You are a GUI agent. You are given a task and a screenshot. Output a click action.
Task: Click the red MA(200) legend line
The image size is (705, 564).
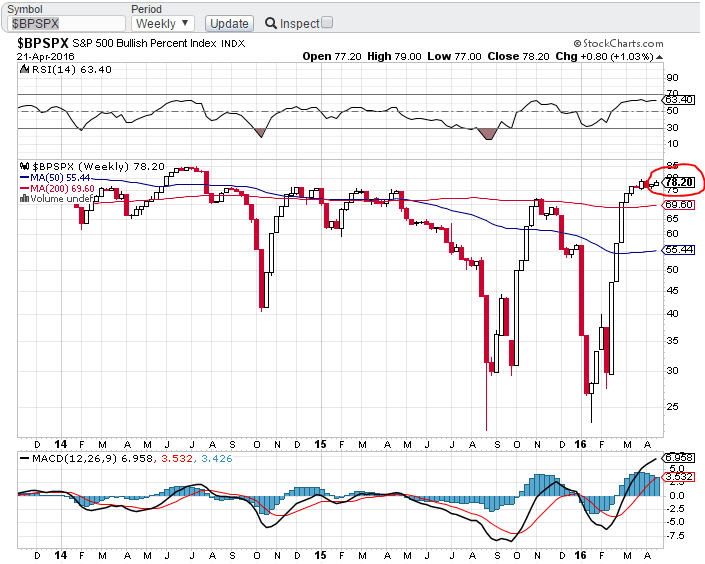coord(24,188)
